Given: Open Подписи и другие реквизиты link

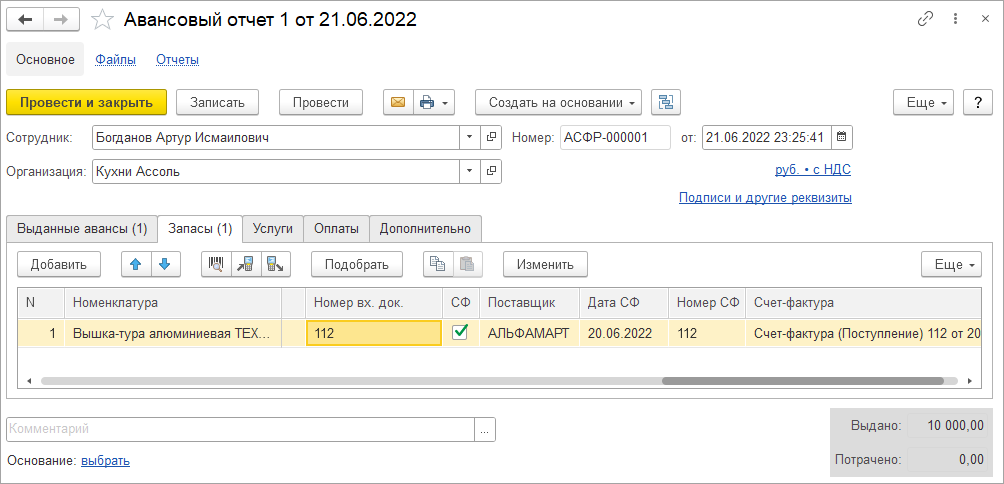Looking at the screenshot, I should [765, 198].
